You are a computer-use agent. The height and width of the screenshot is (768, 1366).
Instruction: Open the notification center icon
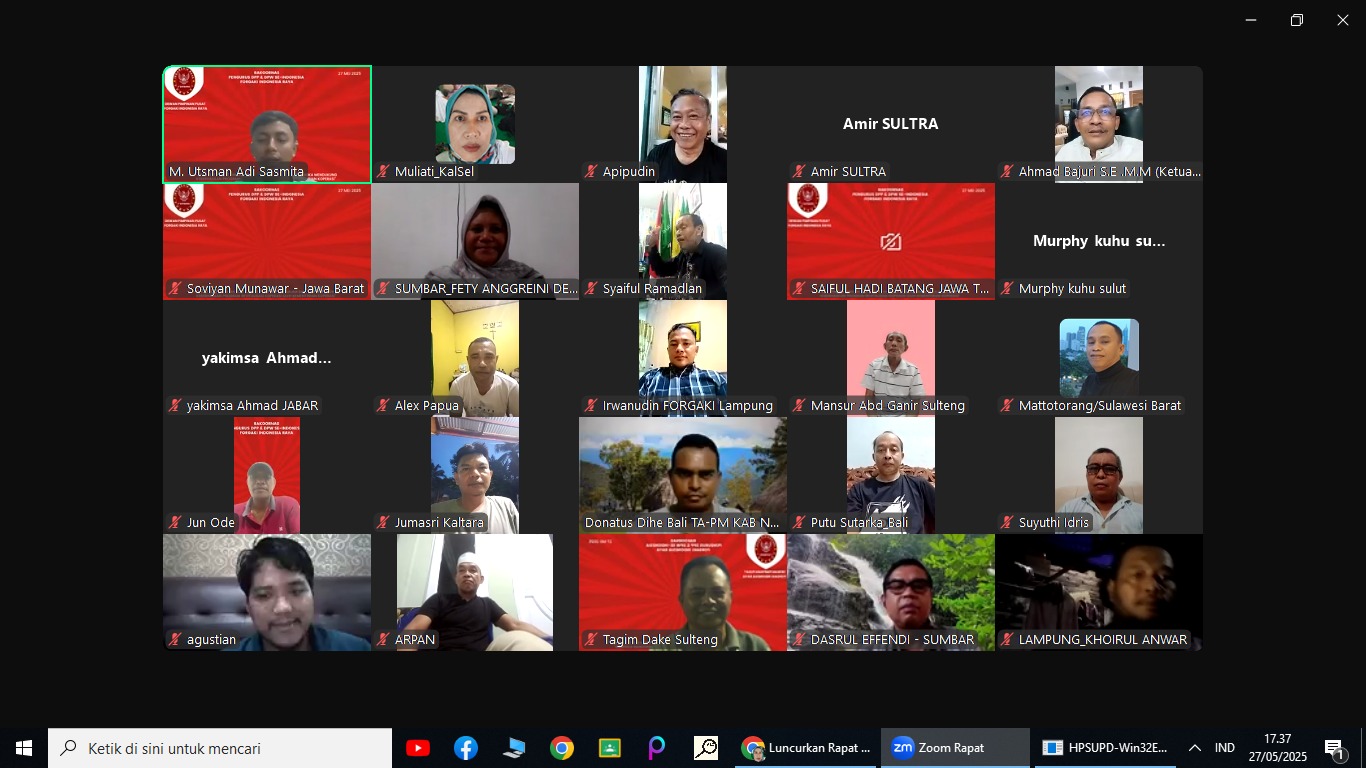pyautogui.click(x=1336, y=748)
